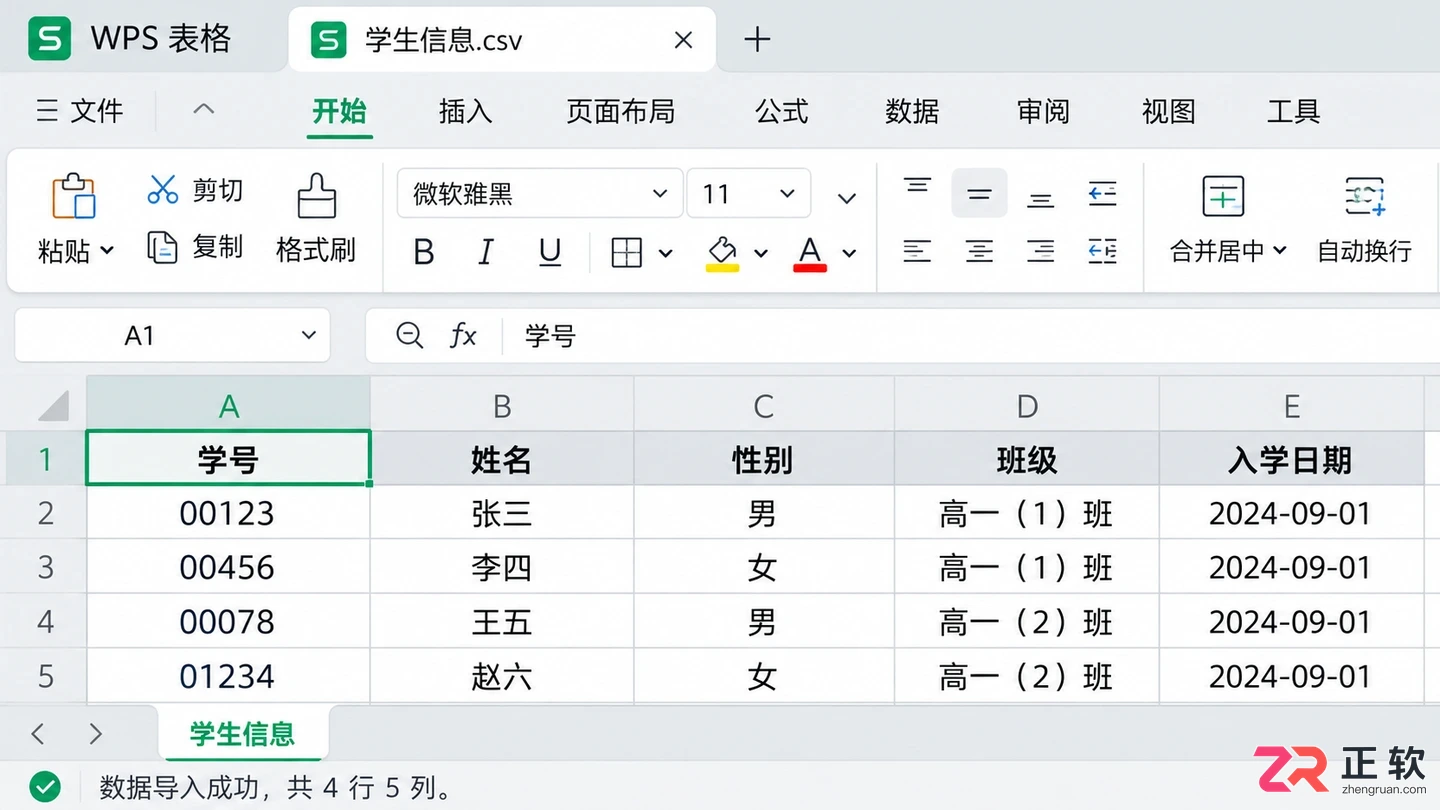Open the 页面布局 ribbon tab
Screen dimensions: 1440x810
pyautogui.click(x=620, y=111)
